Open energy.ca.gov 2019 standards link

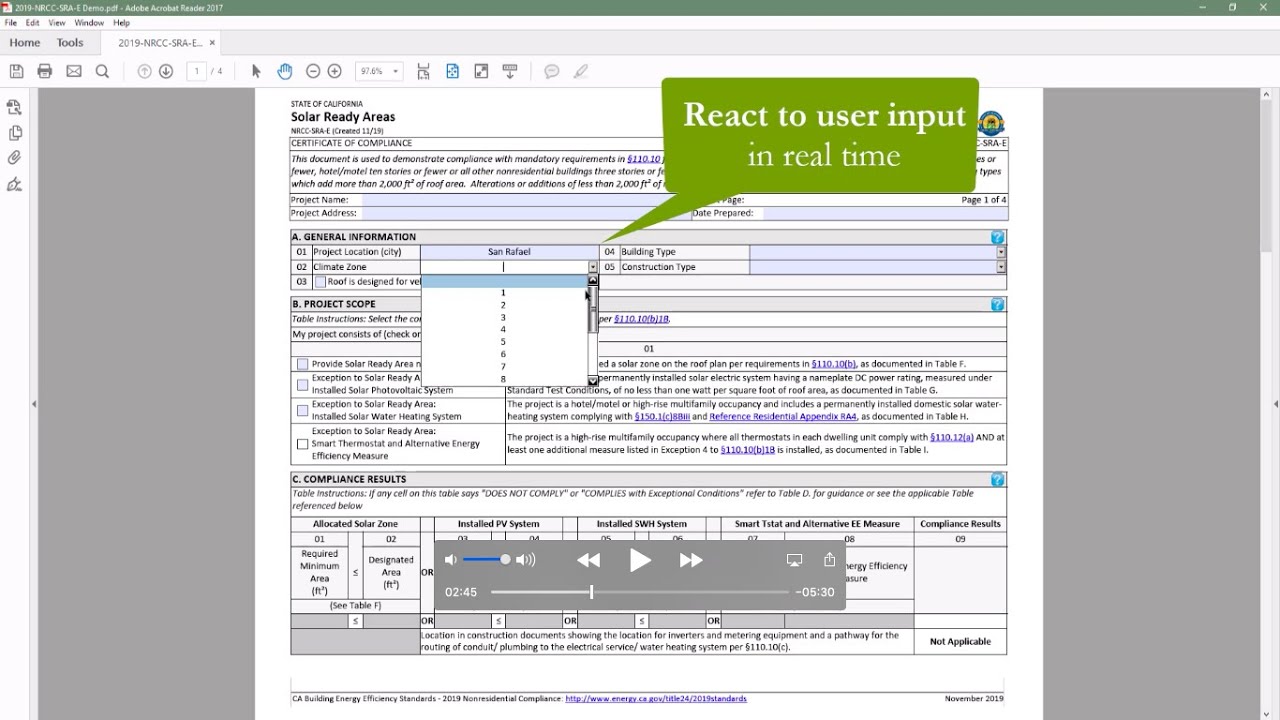click(x=656, y=699)
